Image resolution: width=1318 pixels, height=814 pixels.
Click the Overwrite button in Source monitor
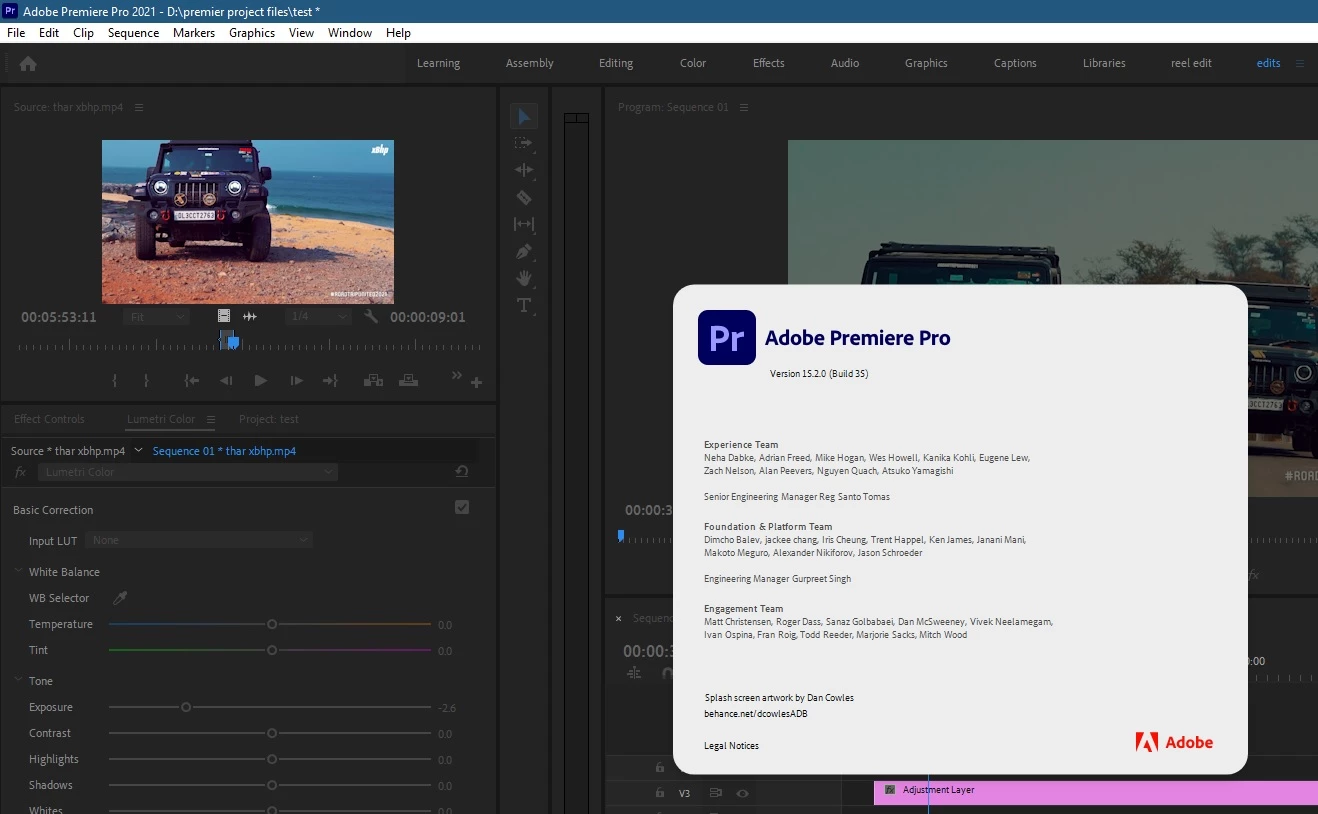pyautogui.click(x=408, y=380)
